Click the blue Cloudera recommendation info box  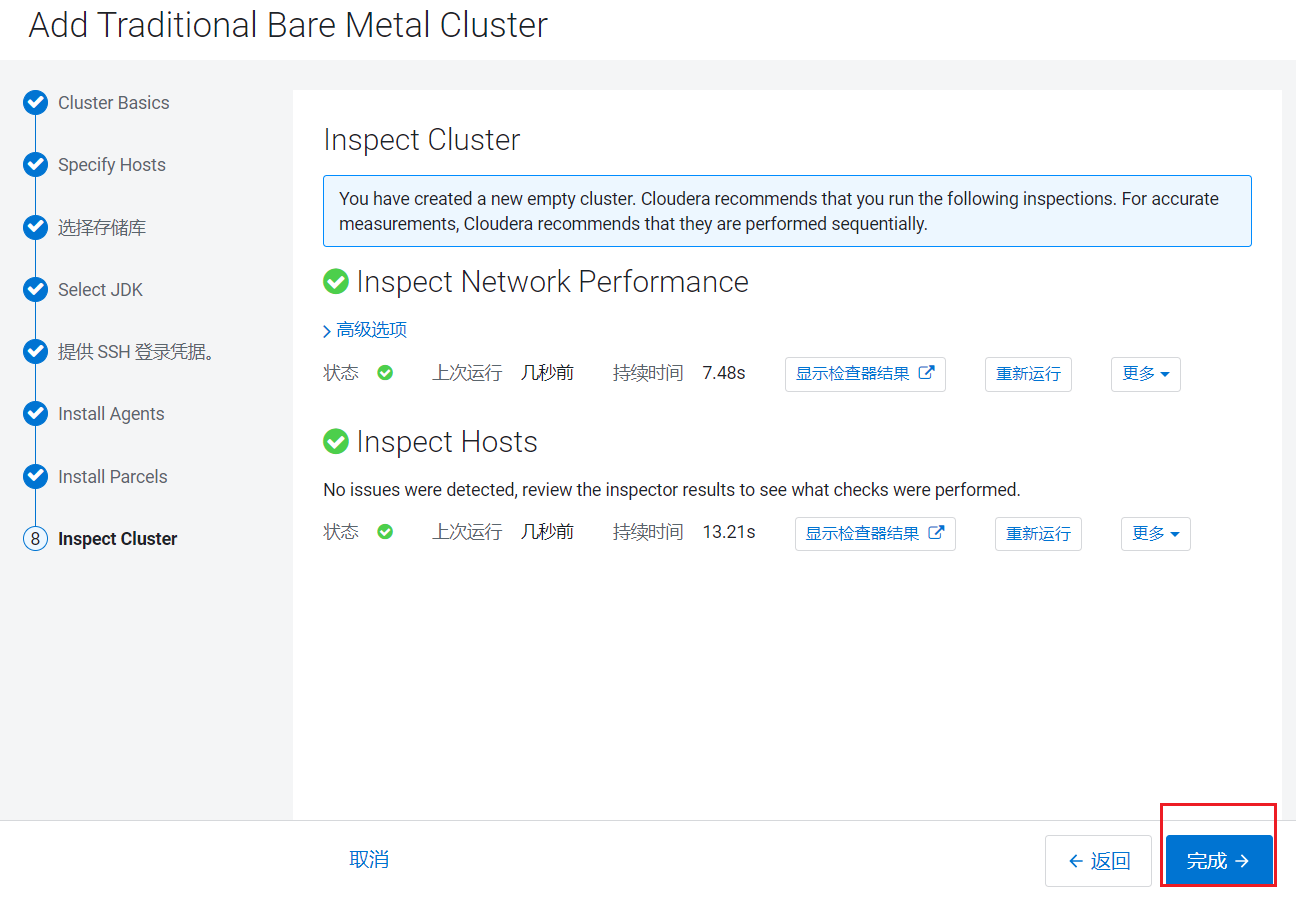click(x=787, y=211)
